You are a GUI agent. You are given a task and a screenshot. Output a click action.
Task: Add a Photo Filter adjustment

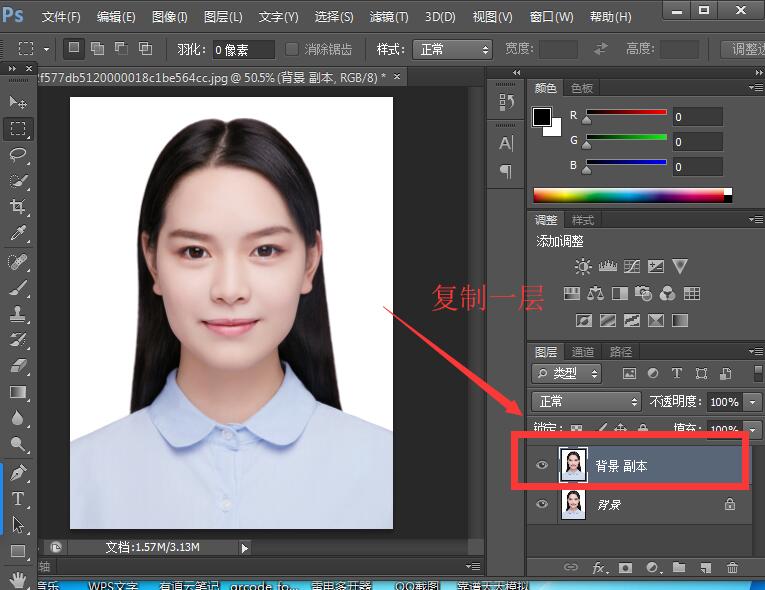pyautogui.click(x=644, y=293)
